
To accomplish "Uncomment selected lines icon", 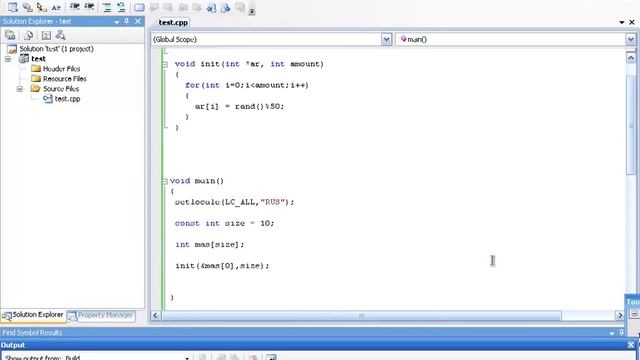I will (x=121, y=7).
